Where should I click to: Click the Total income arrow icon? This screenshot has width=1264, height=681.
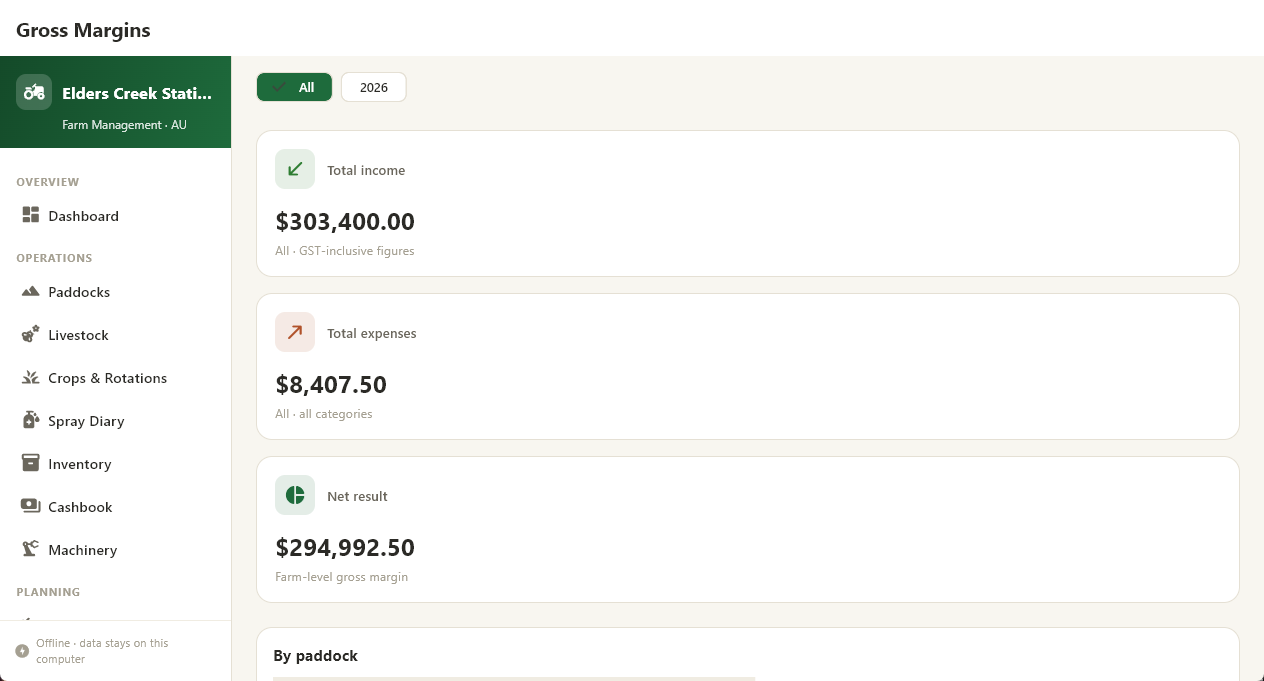coord(295,169)
